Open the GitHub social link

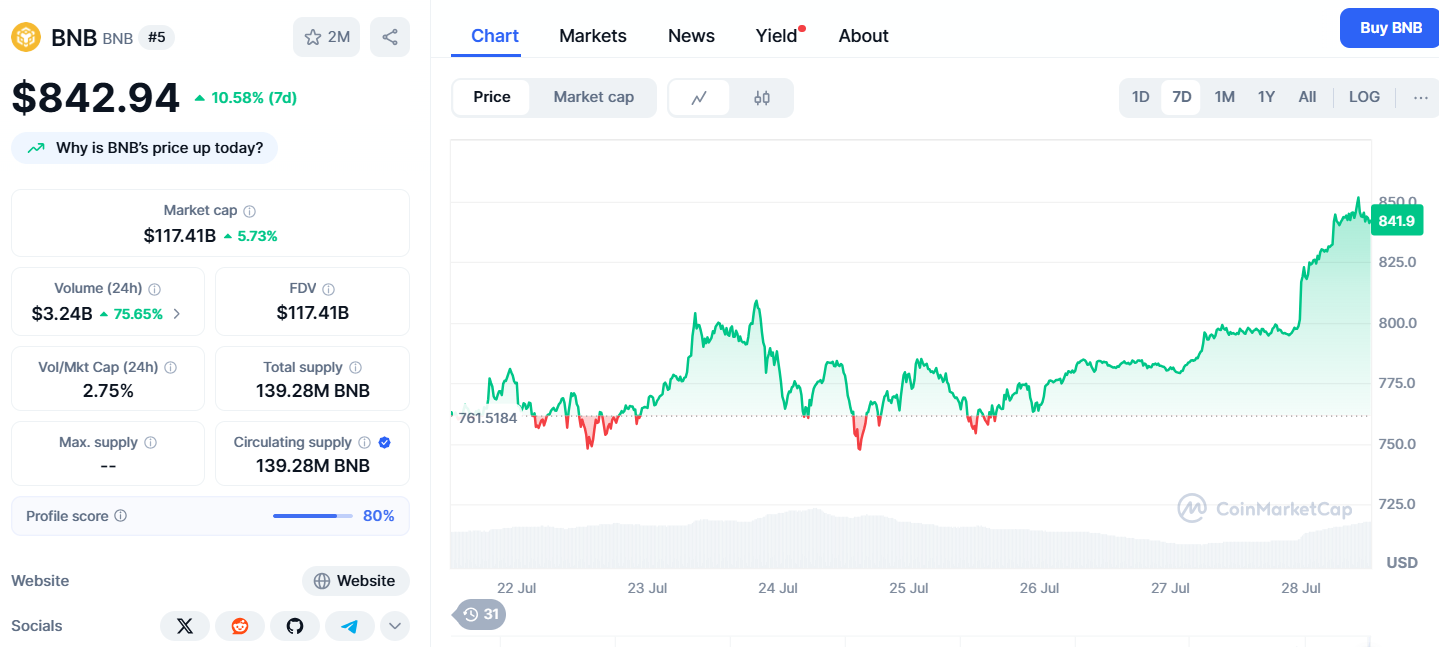pyautogui.click(x=295, y=626)
